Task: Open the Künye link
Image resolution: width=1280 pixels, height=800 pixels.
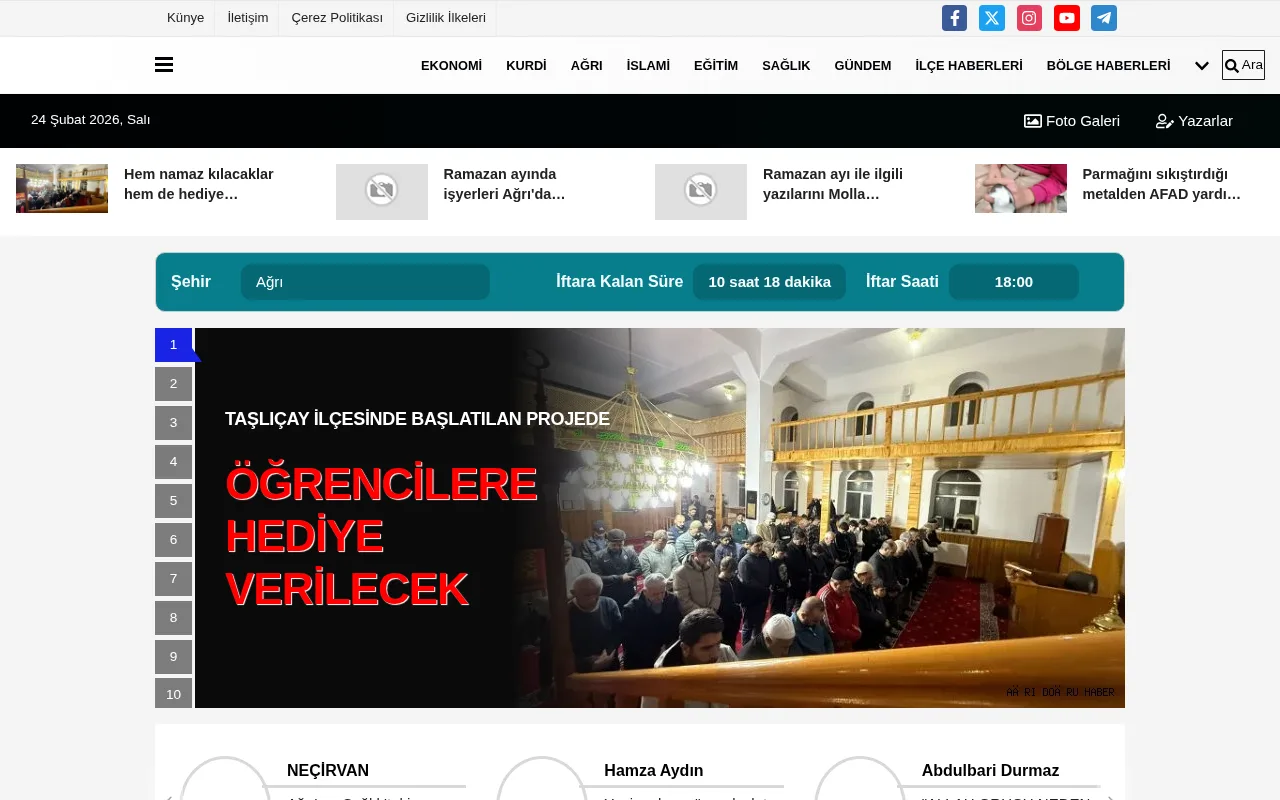Action: (x=185, y=17)
